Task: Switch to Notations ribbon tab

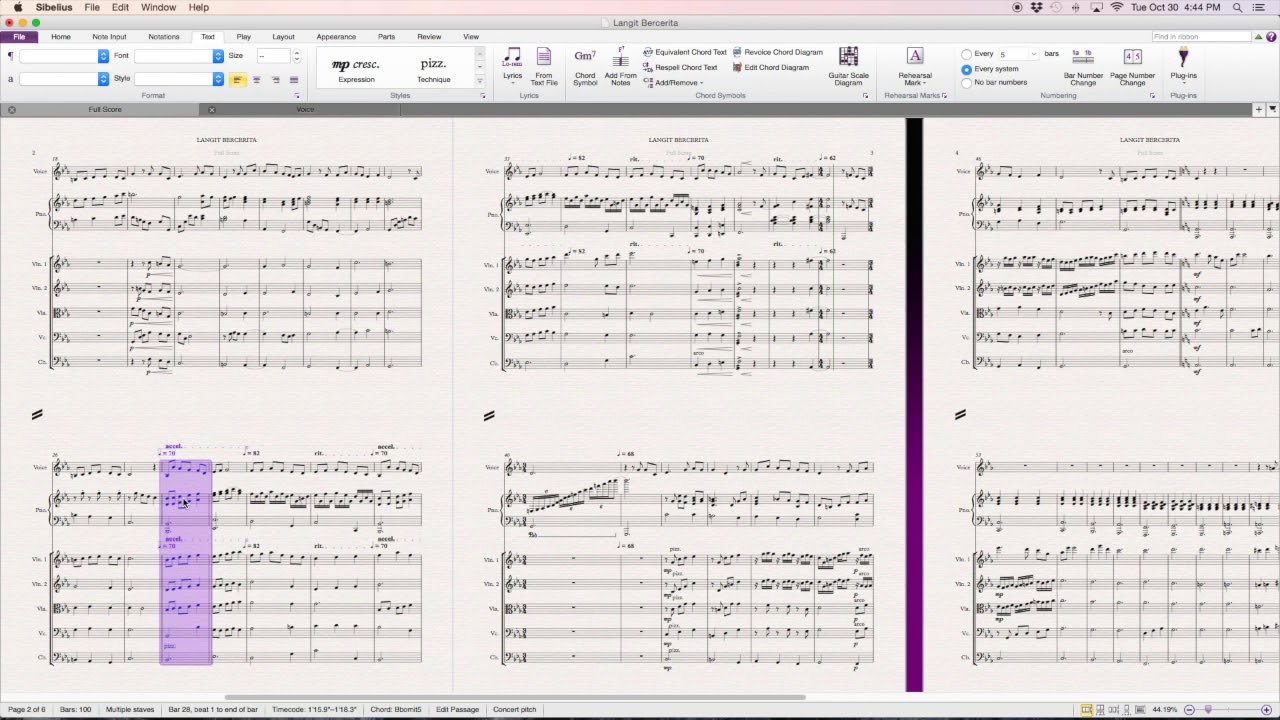Action: click(164, 37)
